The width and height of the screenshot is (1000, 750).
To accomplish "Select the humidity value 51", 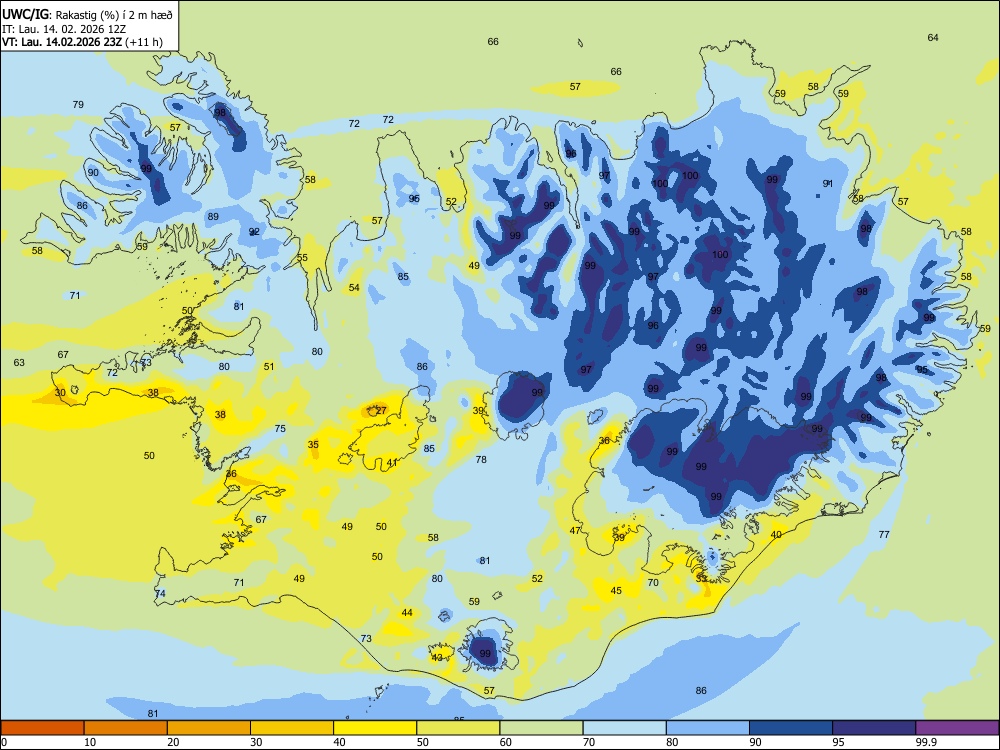I will tap(269, 367).
